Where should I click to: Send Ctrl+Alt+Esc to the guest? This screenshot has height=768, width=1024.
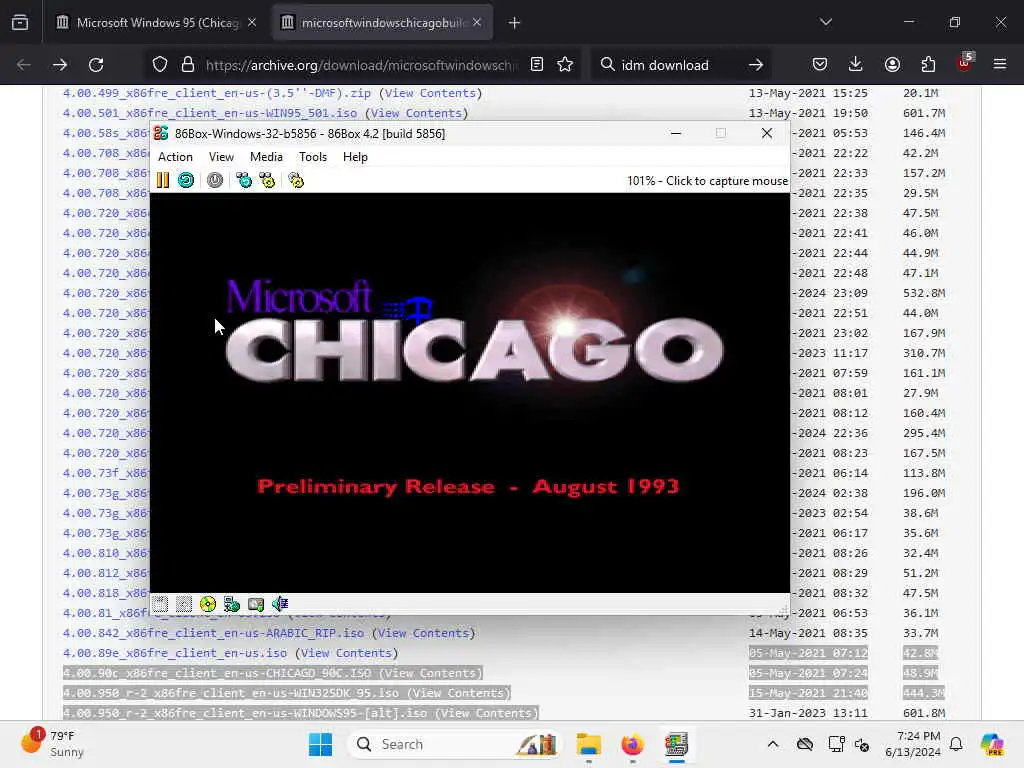(x=267, y=180)
